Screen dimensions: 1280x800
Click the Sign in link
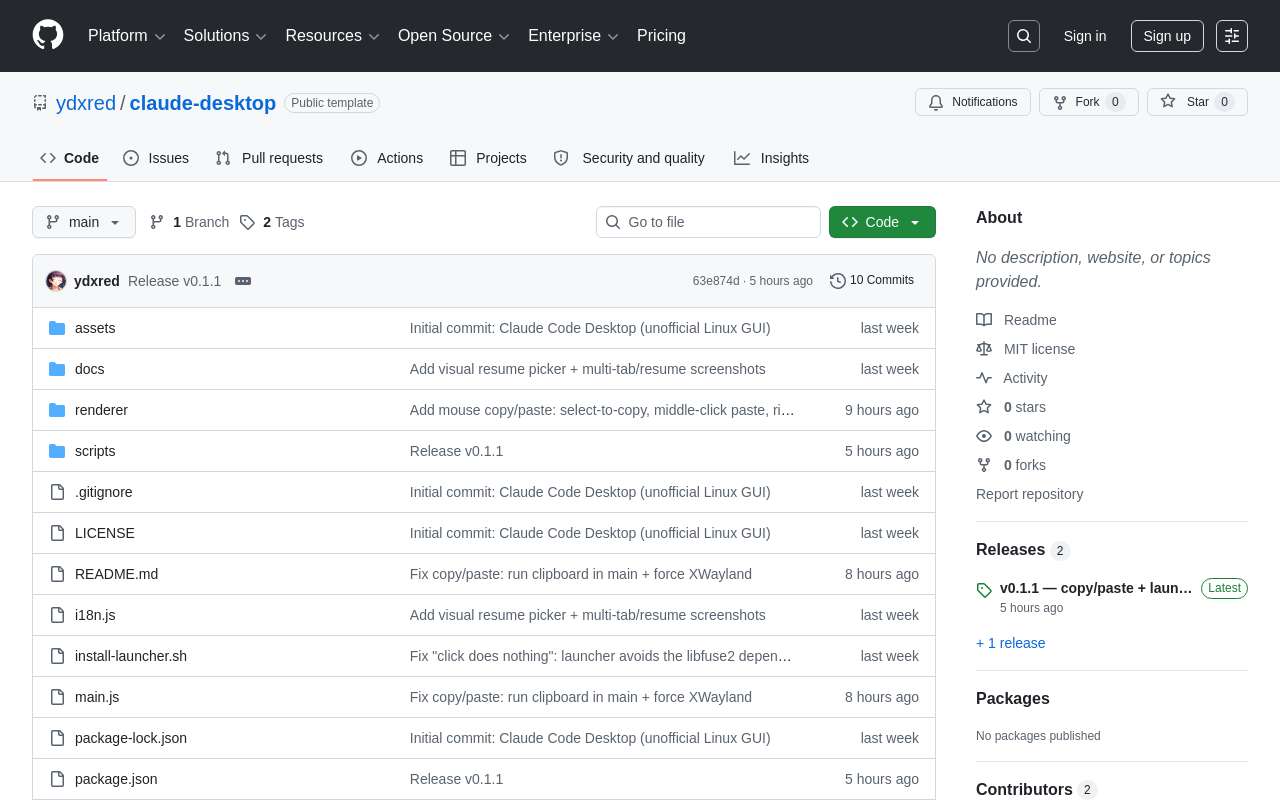coord(1085,36)
